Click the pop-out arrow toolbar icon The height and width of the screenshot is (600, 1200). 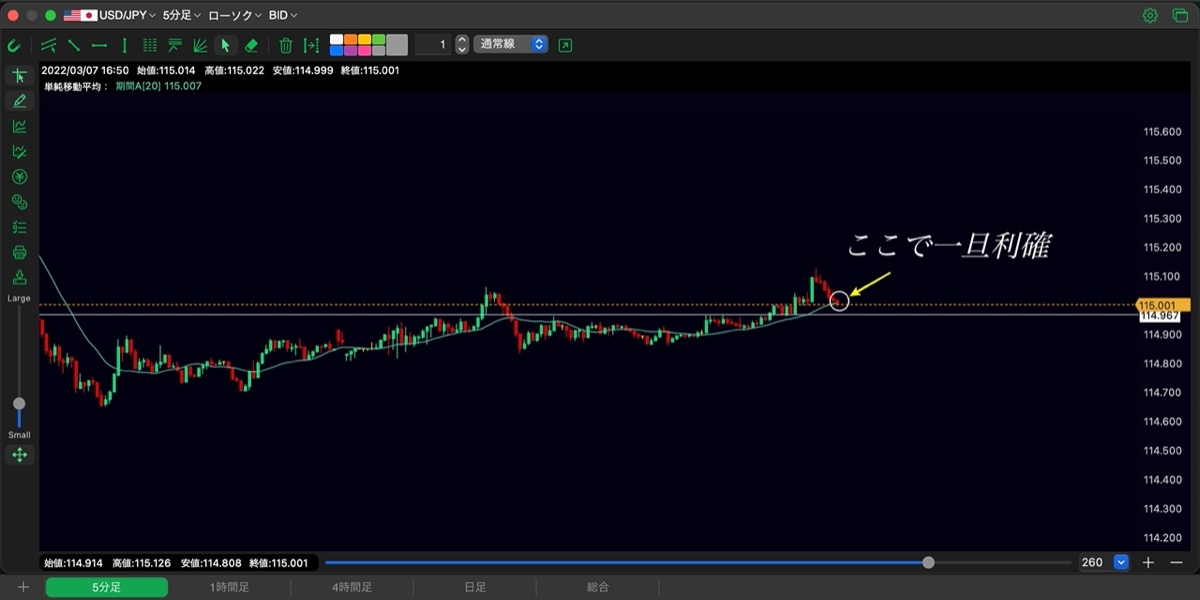[x=566, y=45]
